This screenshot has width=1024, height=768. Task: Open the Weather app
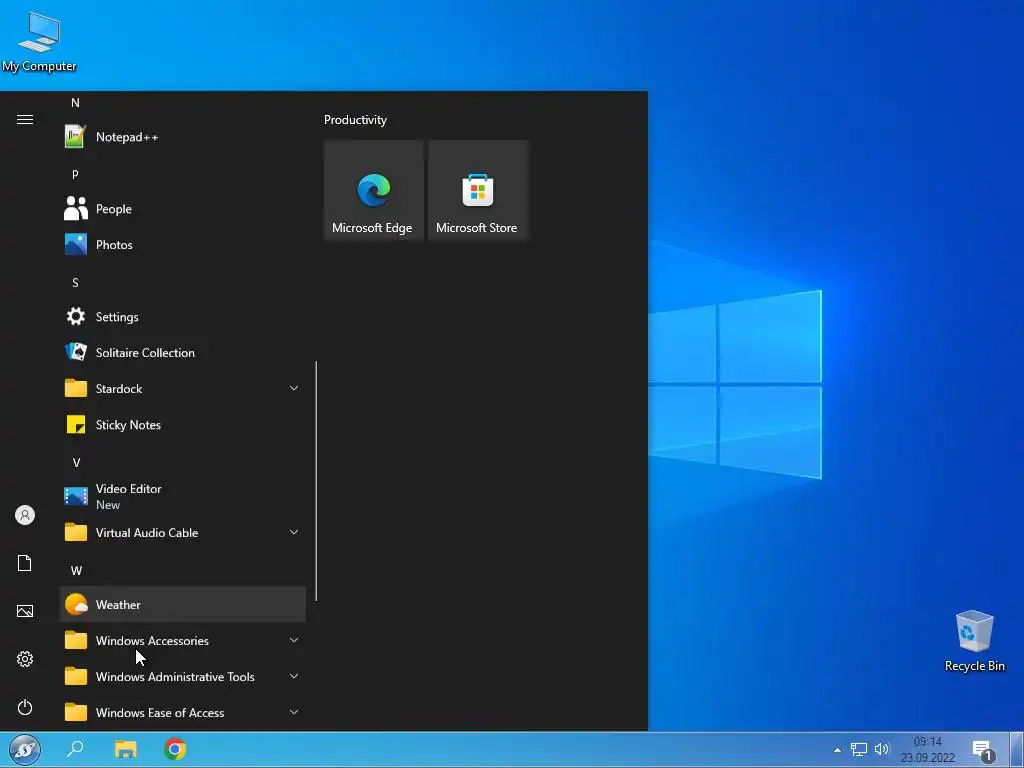point(182,605)
